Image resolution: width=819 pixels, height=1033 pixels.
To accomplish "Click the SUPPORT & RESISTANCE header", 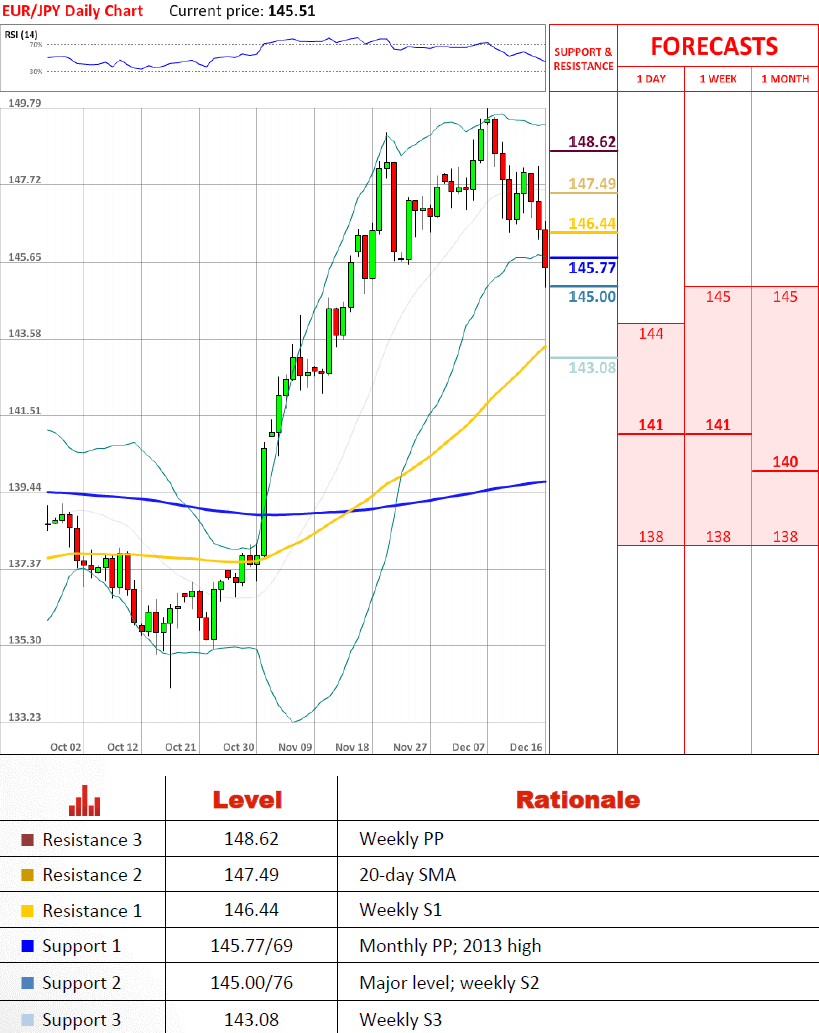I will point(583,59).
